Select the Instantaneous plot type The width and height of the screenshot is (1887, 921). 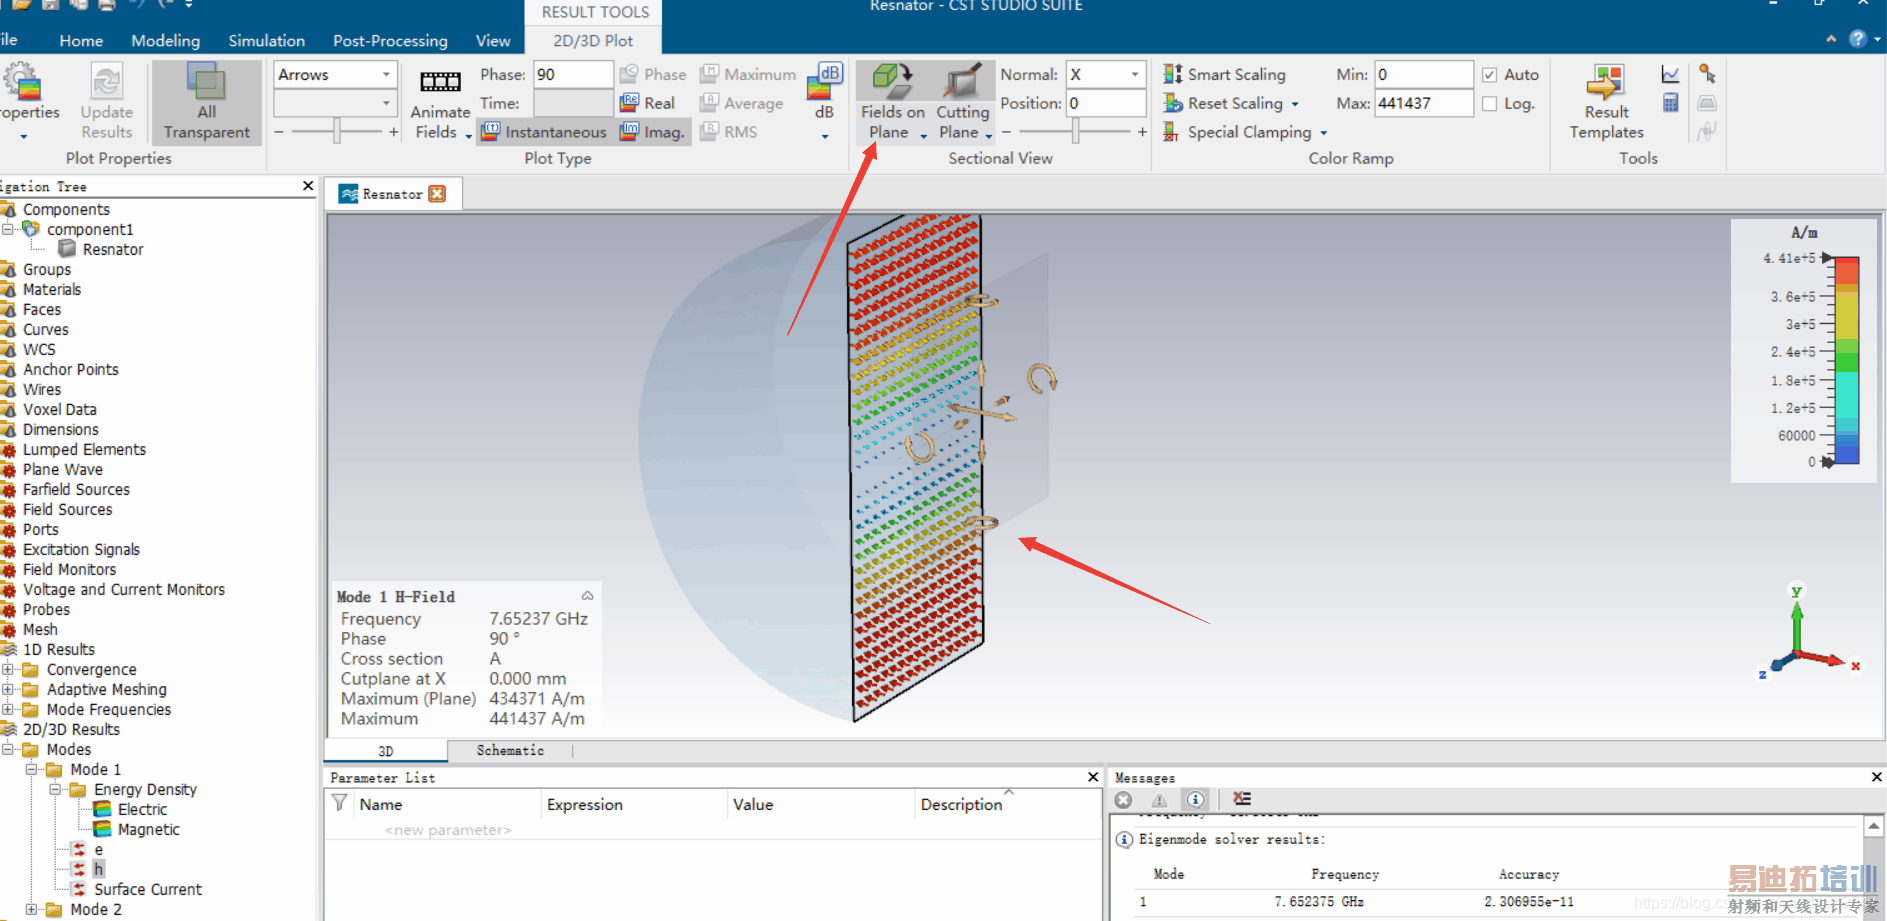pyautogui.click(x=544, y=132)
